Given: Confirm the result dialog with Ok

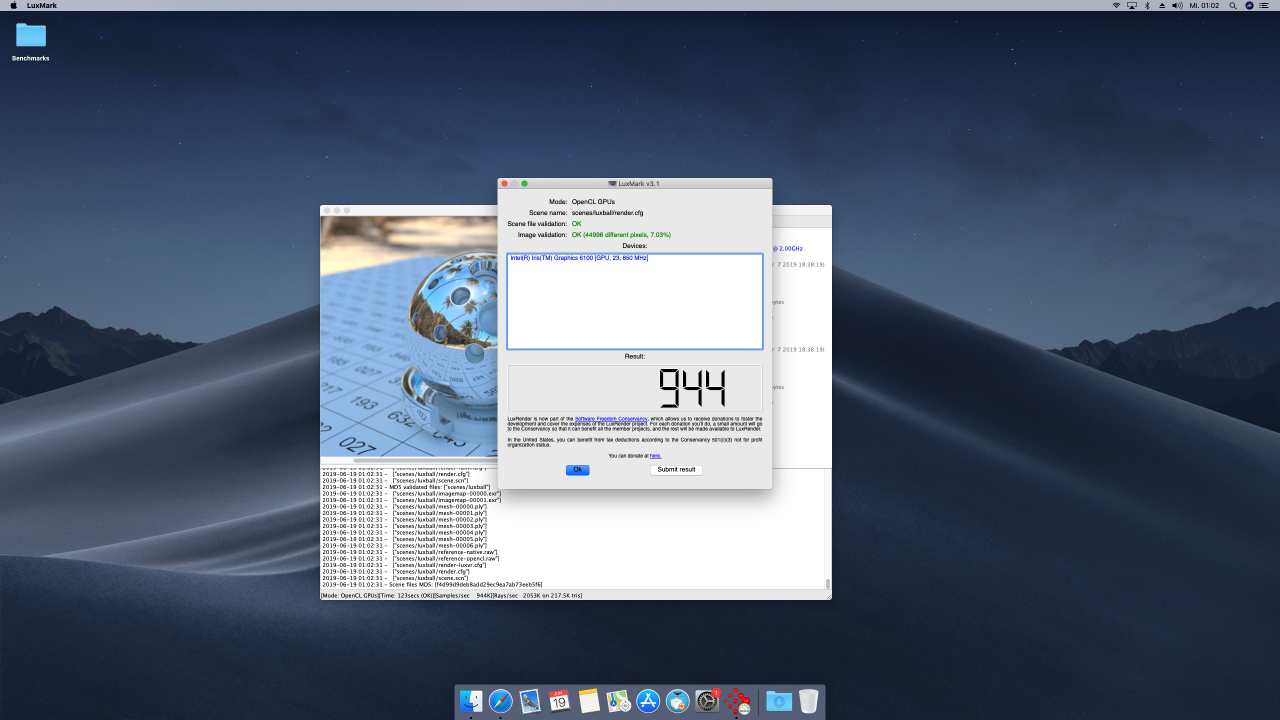Looking at the screenshot, I should tap(577, 470).
